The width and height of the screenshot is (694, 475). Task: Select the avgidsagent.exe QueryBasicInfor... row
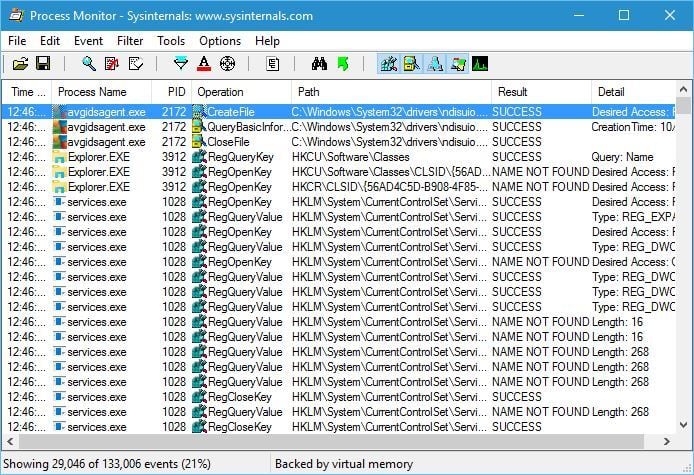[339, 127]
